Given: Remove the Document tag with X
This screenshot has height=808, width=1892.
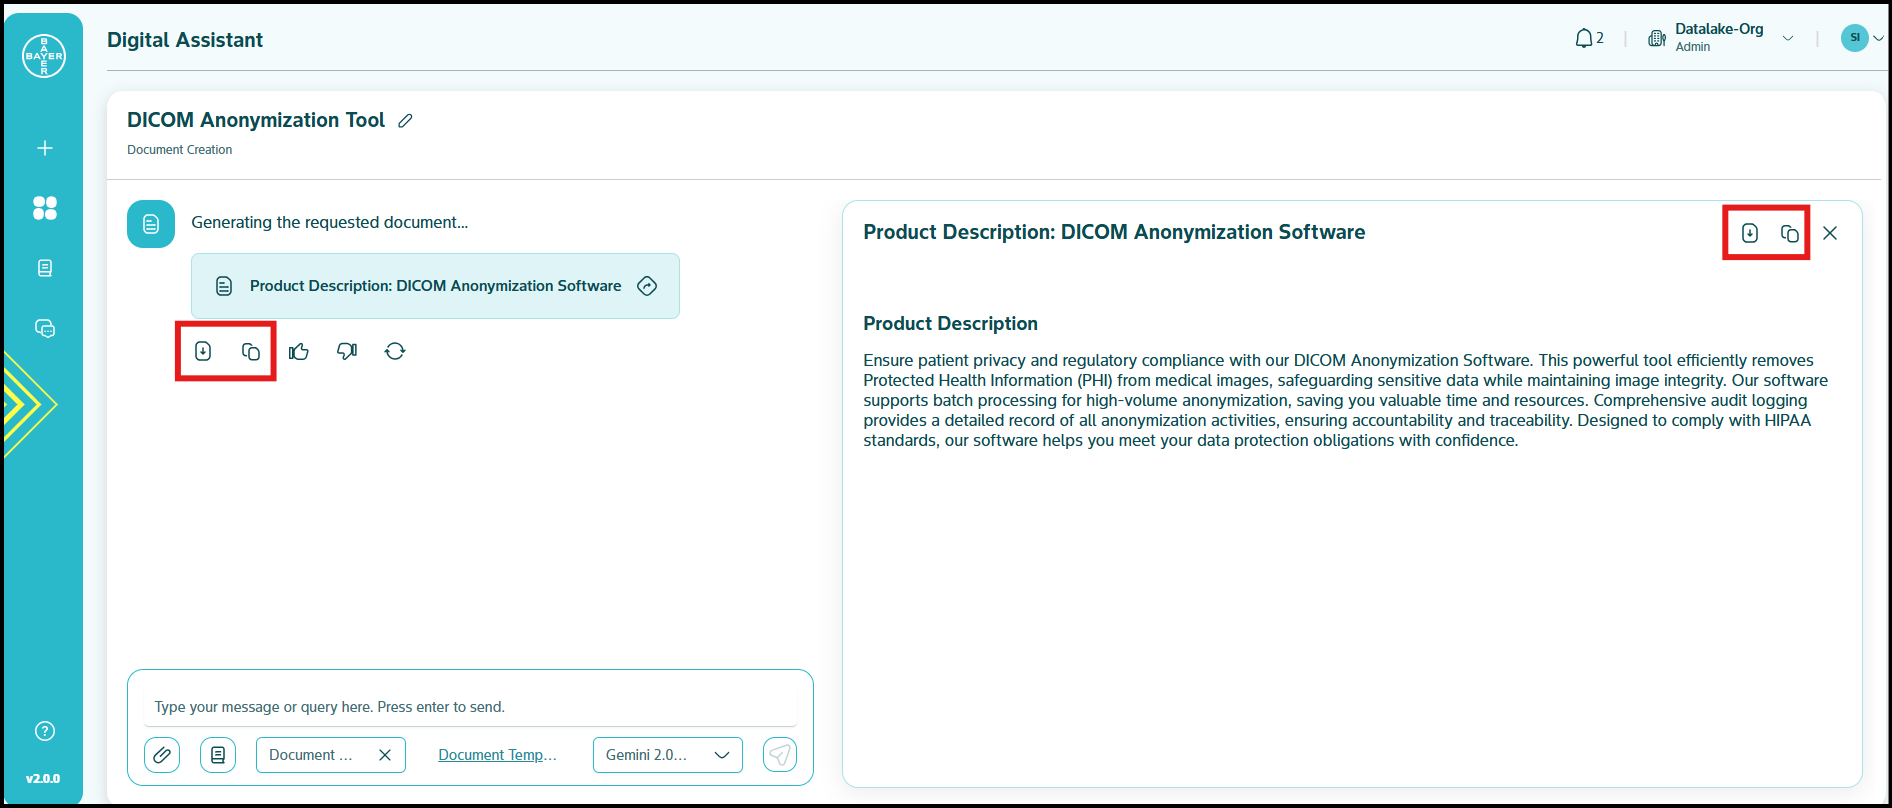Looking at the screenshot, I should 385,755.
